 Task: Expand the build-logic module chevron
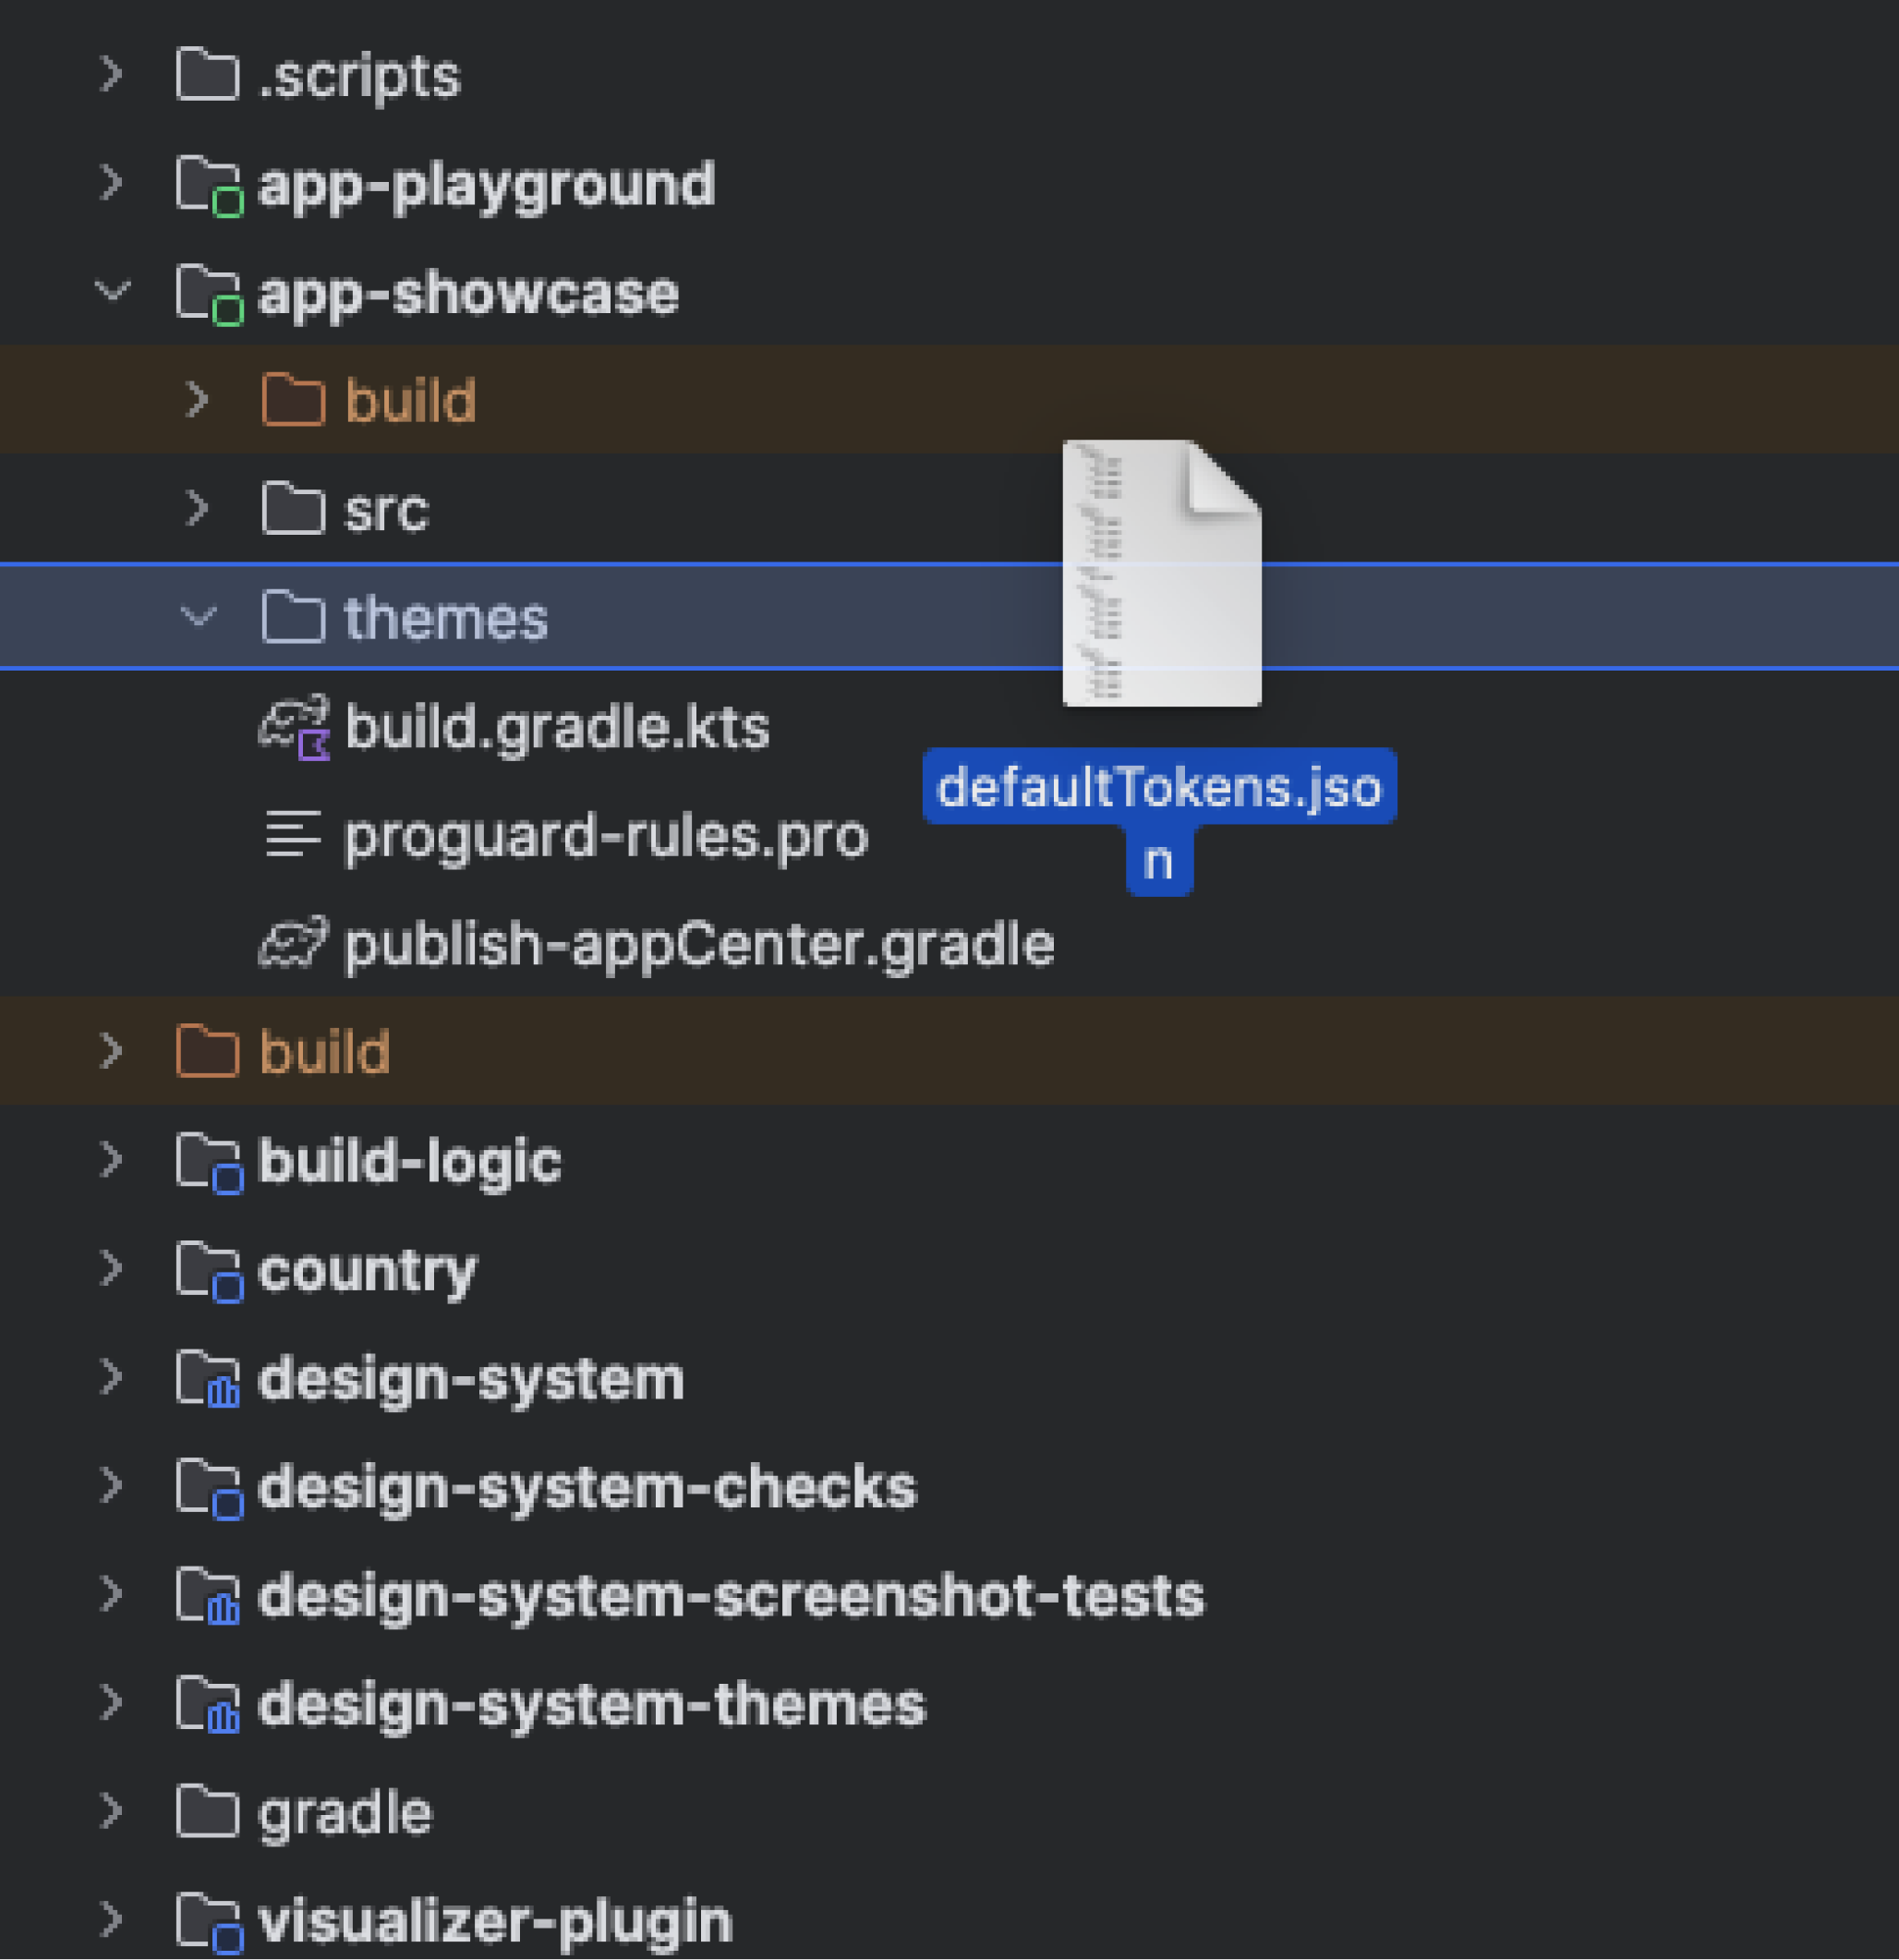[x=112, y=1160]
